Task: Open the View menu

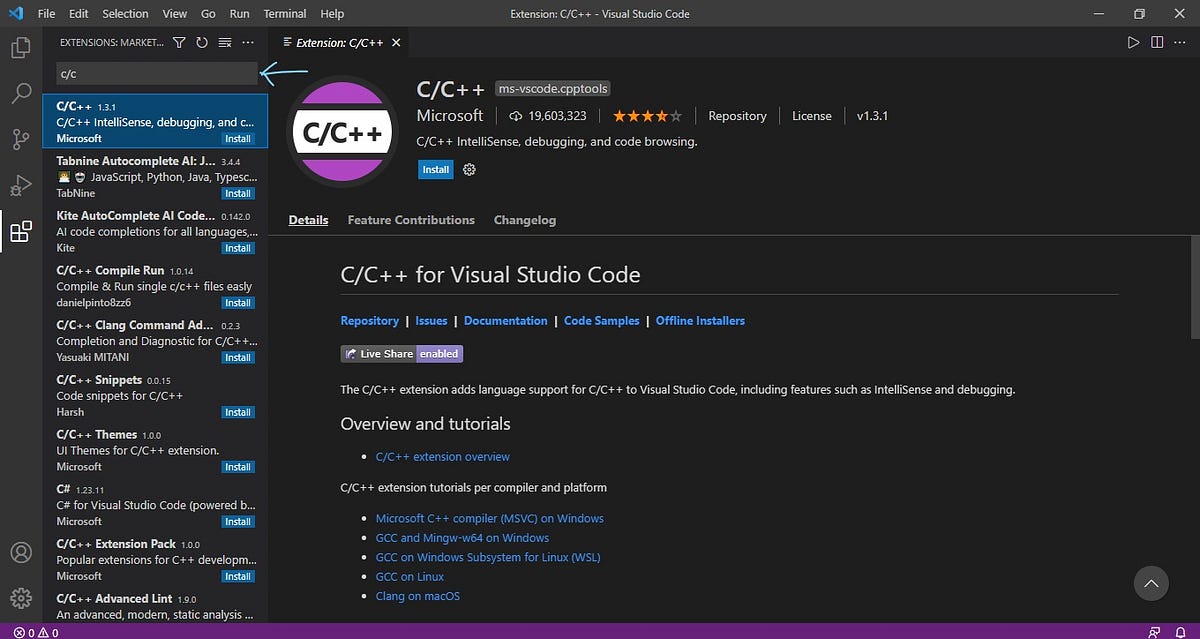Action: (x=175, y=14)
